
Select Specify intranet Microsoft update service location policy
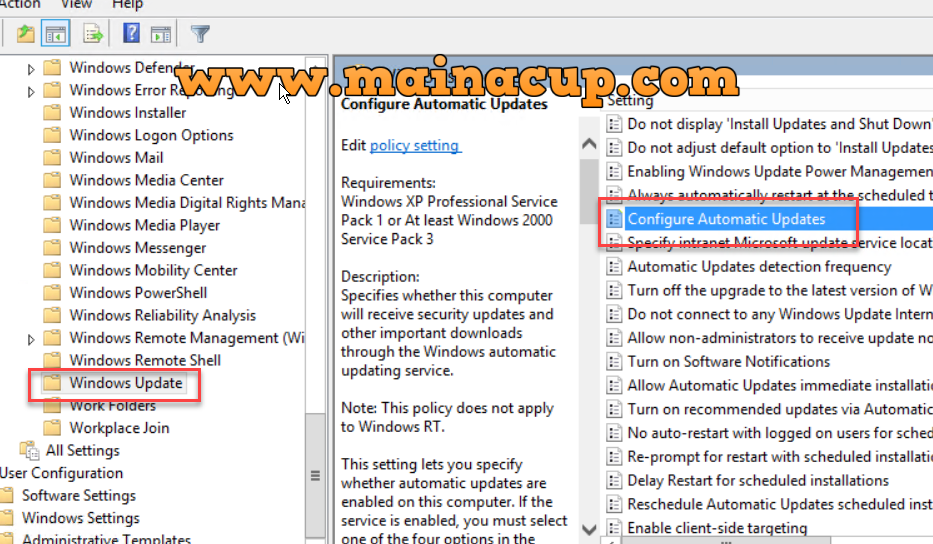pos(779,243)
